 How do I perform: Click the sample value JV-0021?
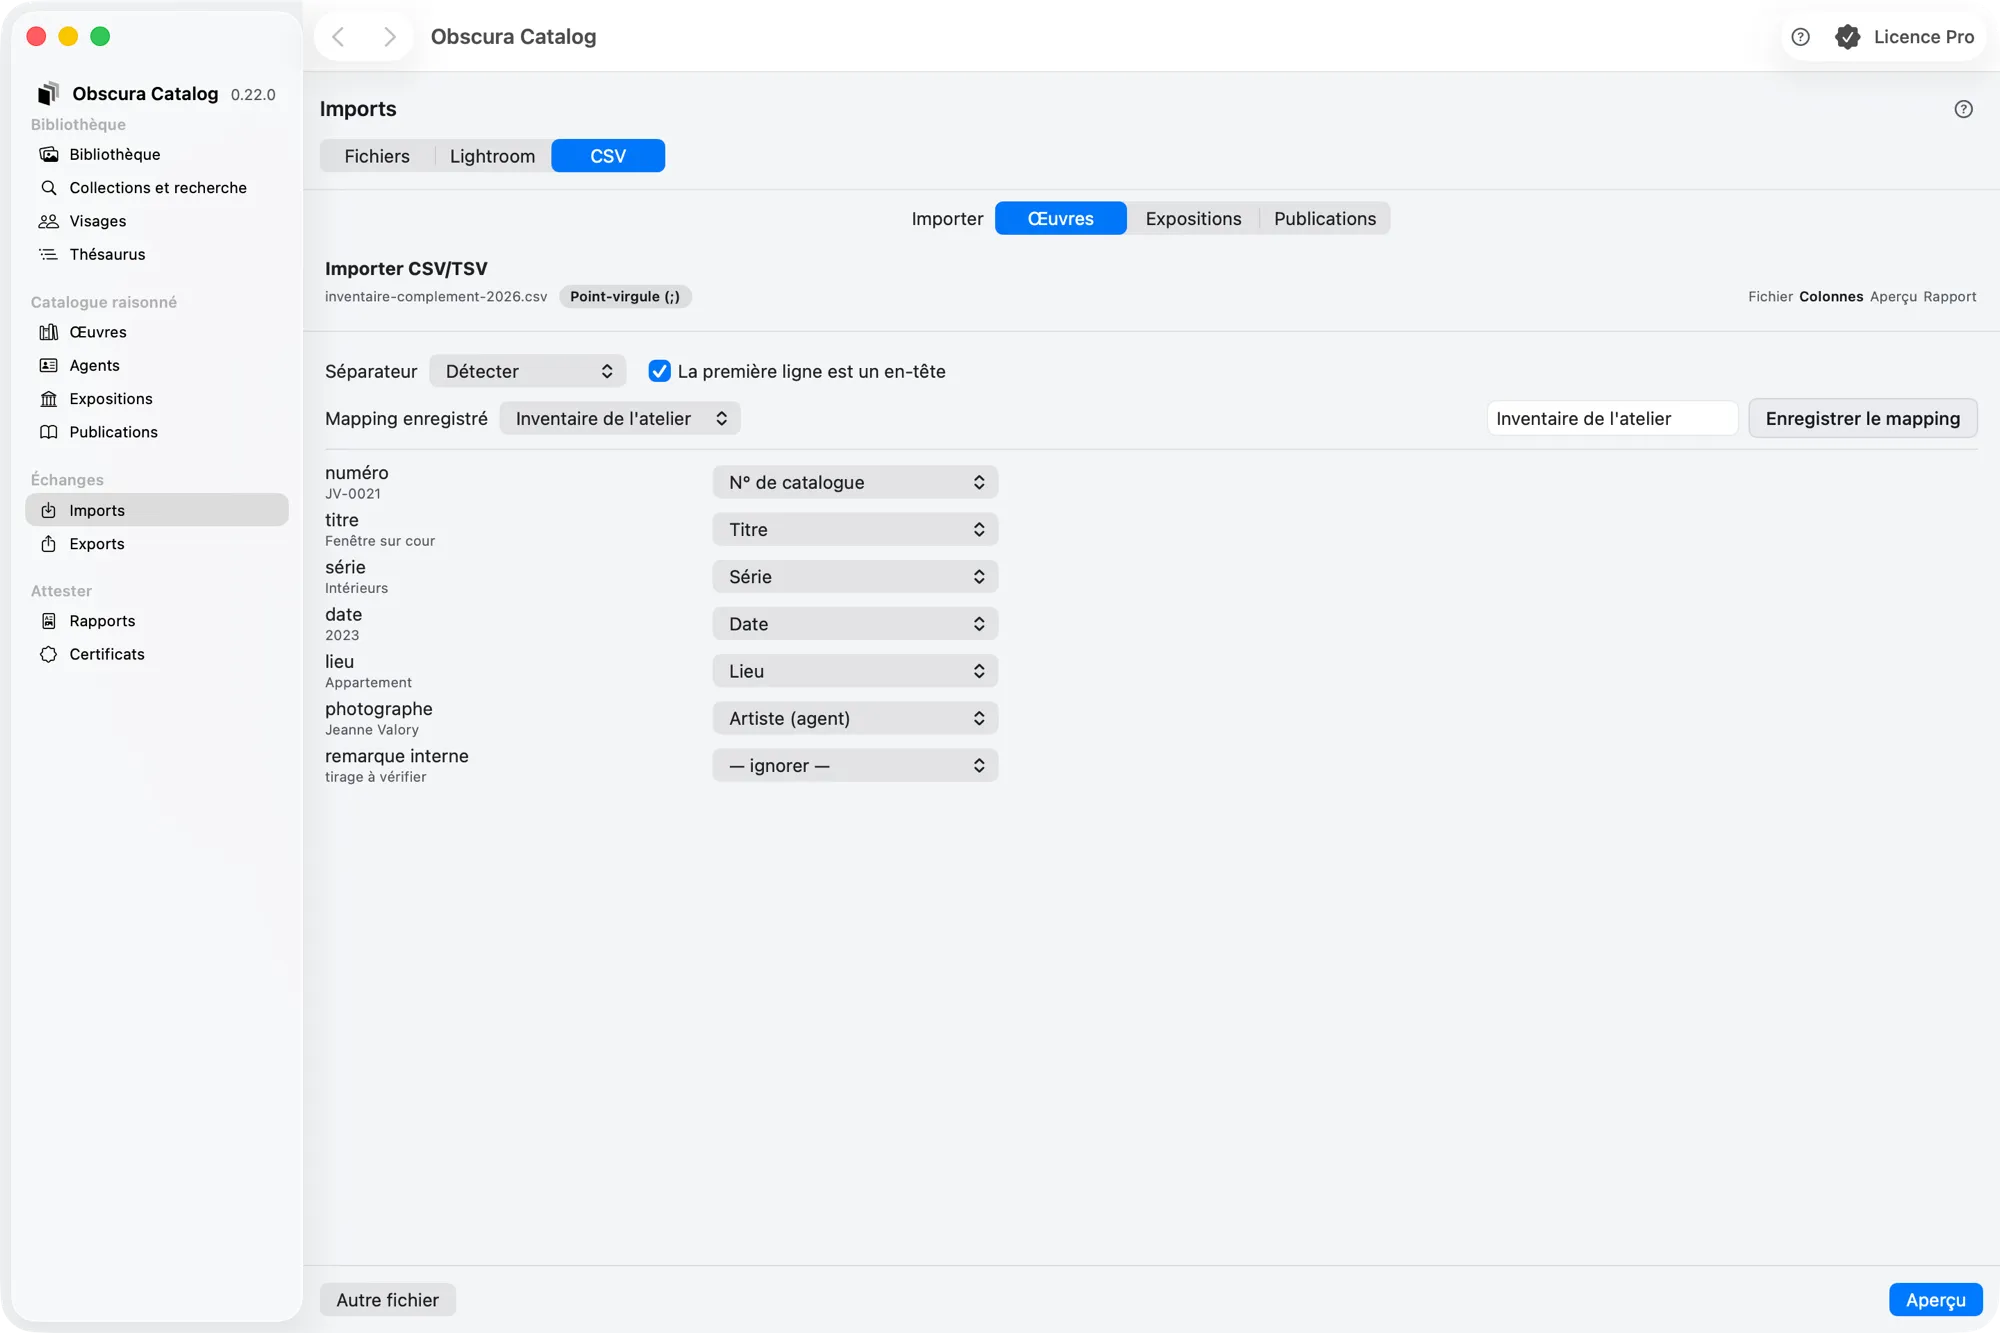coord(353,494)
